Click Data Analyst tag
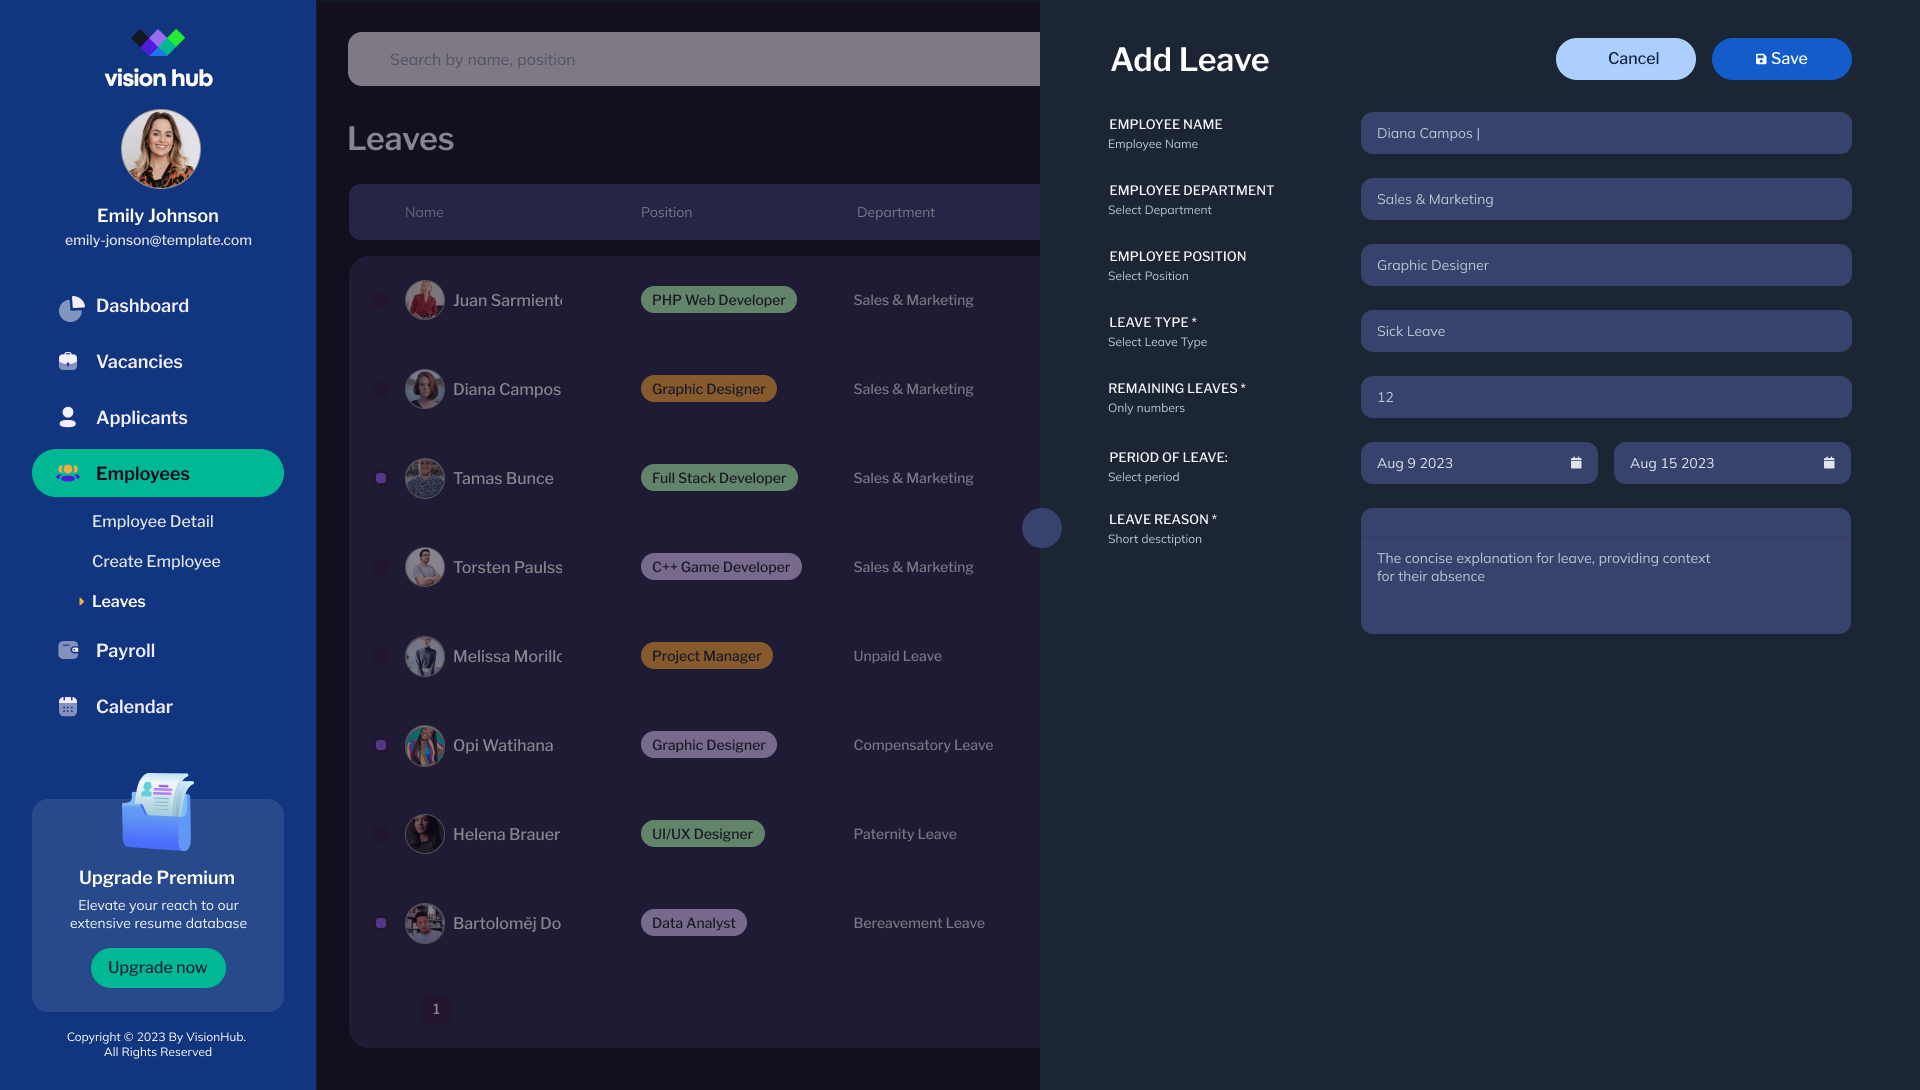Image resolution: width=1920 pixels, height=1090 pixels. click(694, 923)
